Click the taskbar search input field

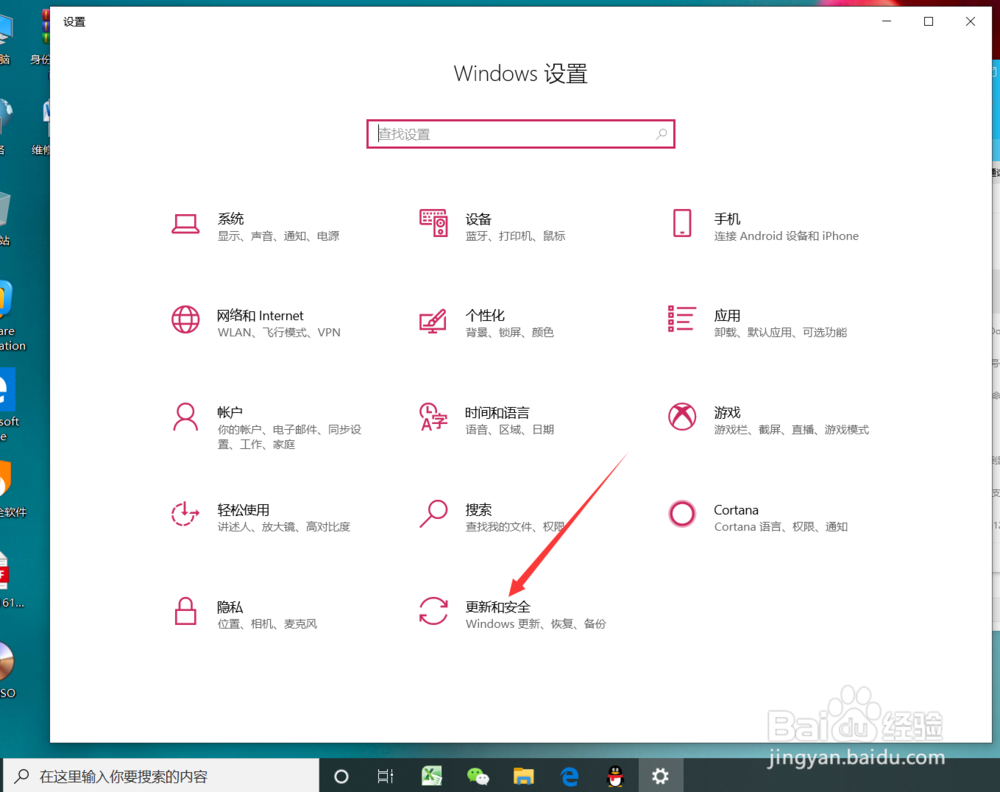pyautogui.click(x=160, y=775)
